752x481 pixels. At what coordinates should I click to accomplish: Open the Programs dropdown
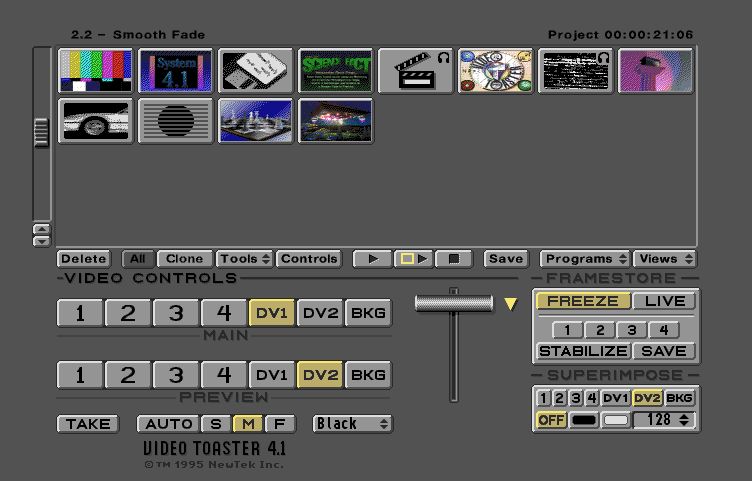[586, 259]
